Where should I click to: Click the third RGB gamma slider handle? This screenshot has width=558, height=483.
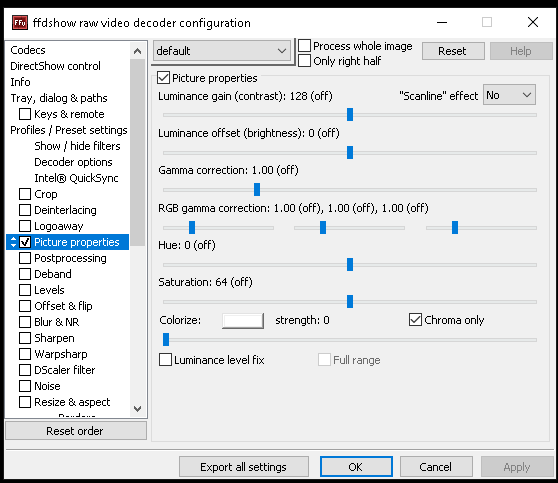coord(455,227)
